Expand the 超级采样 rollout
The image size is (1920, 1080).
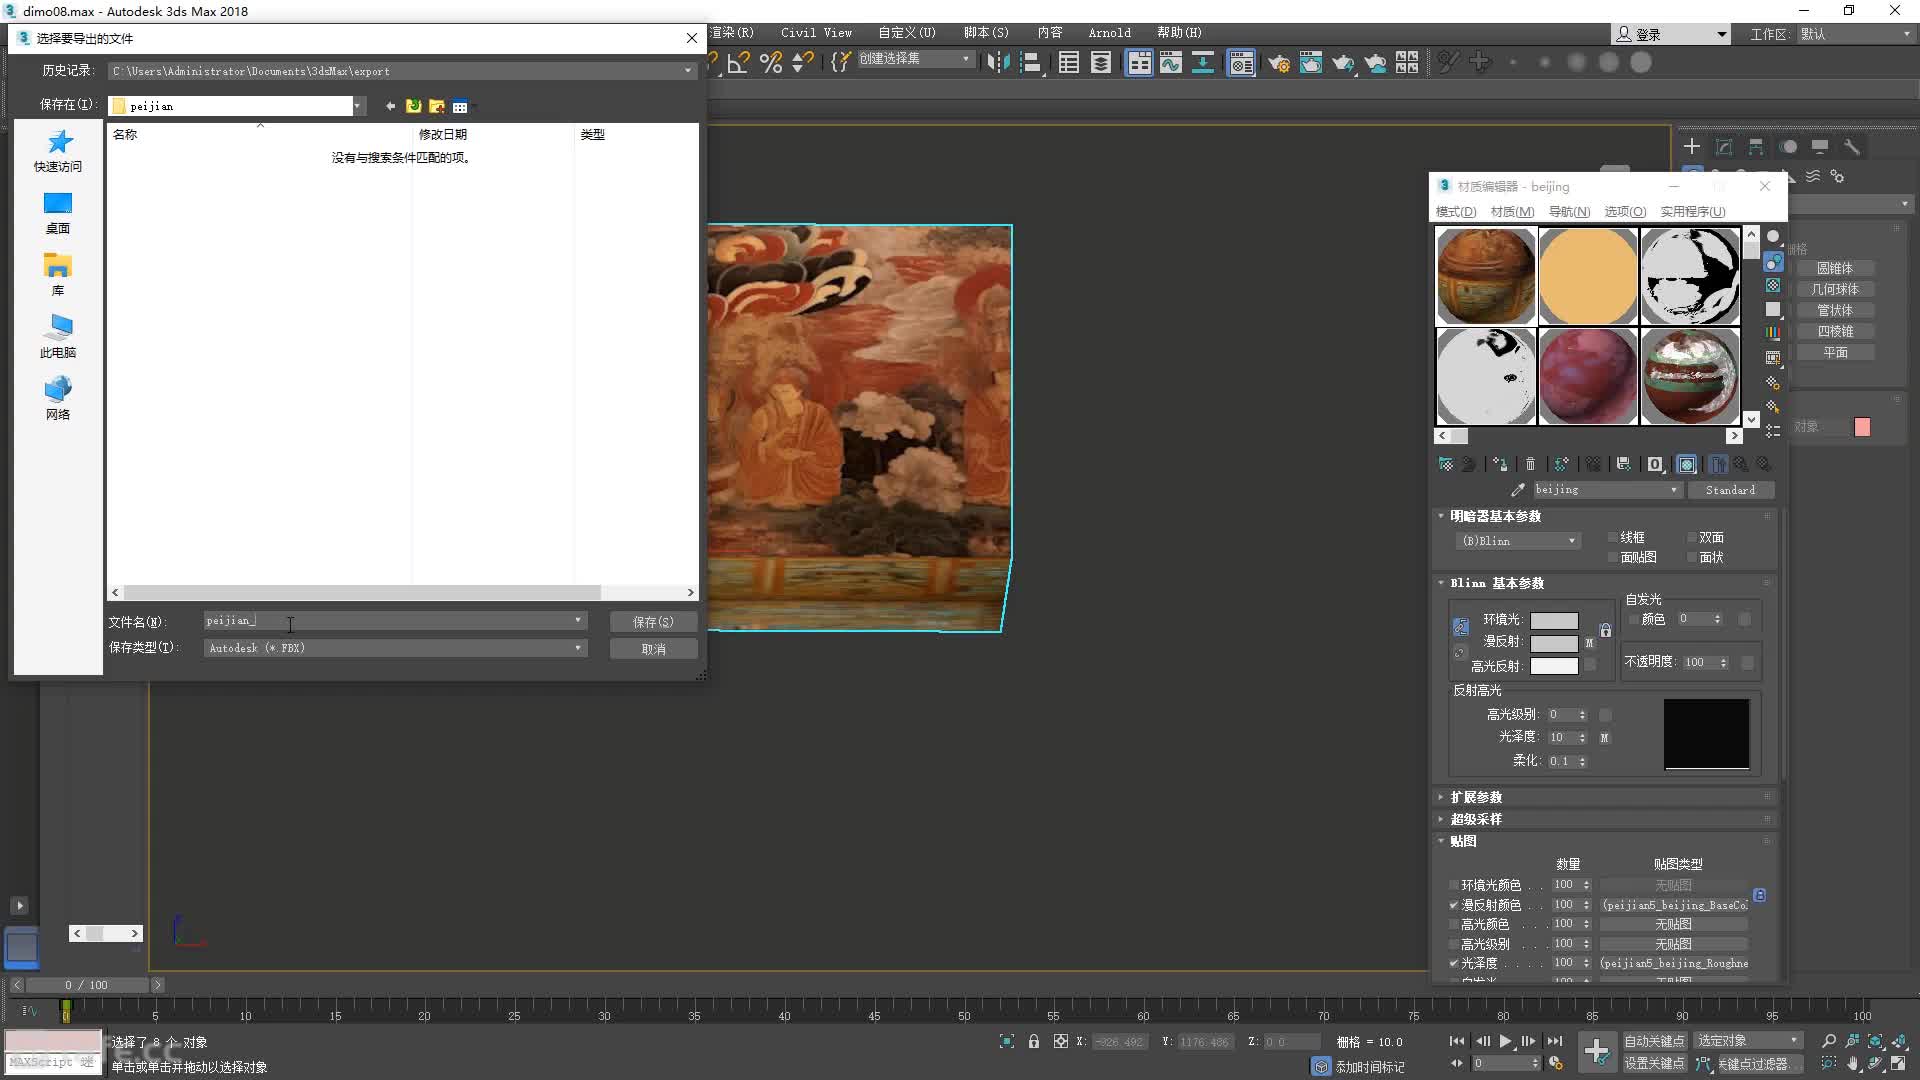[1476, 819]
